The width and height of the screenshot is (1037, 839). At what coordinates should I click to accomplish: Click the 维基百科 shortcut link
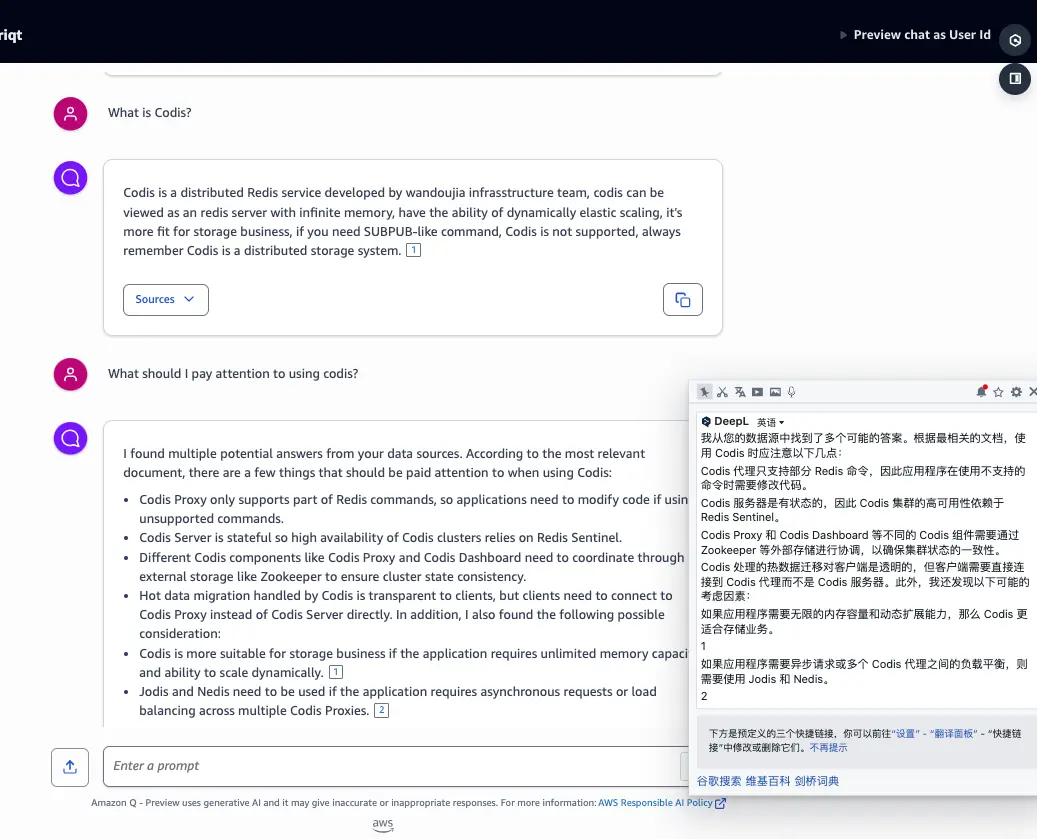[768, 781]
